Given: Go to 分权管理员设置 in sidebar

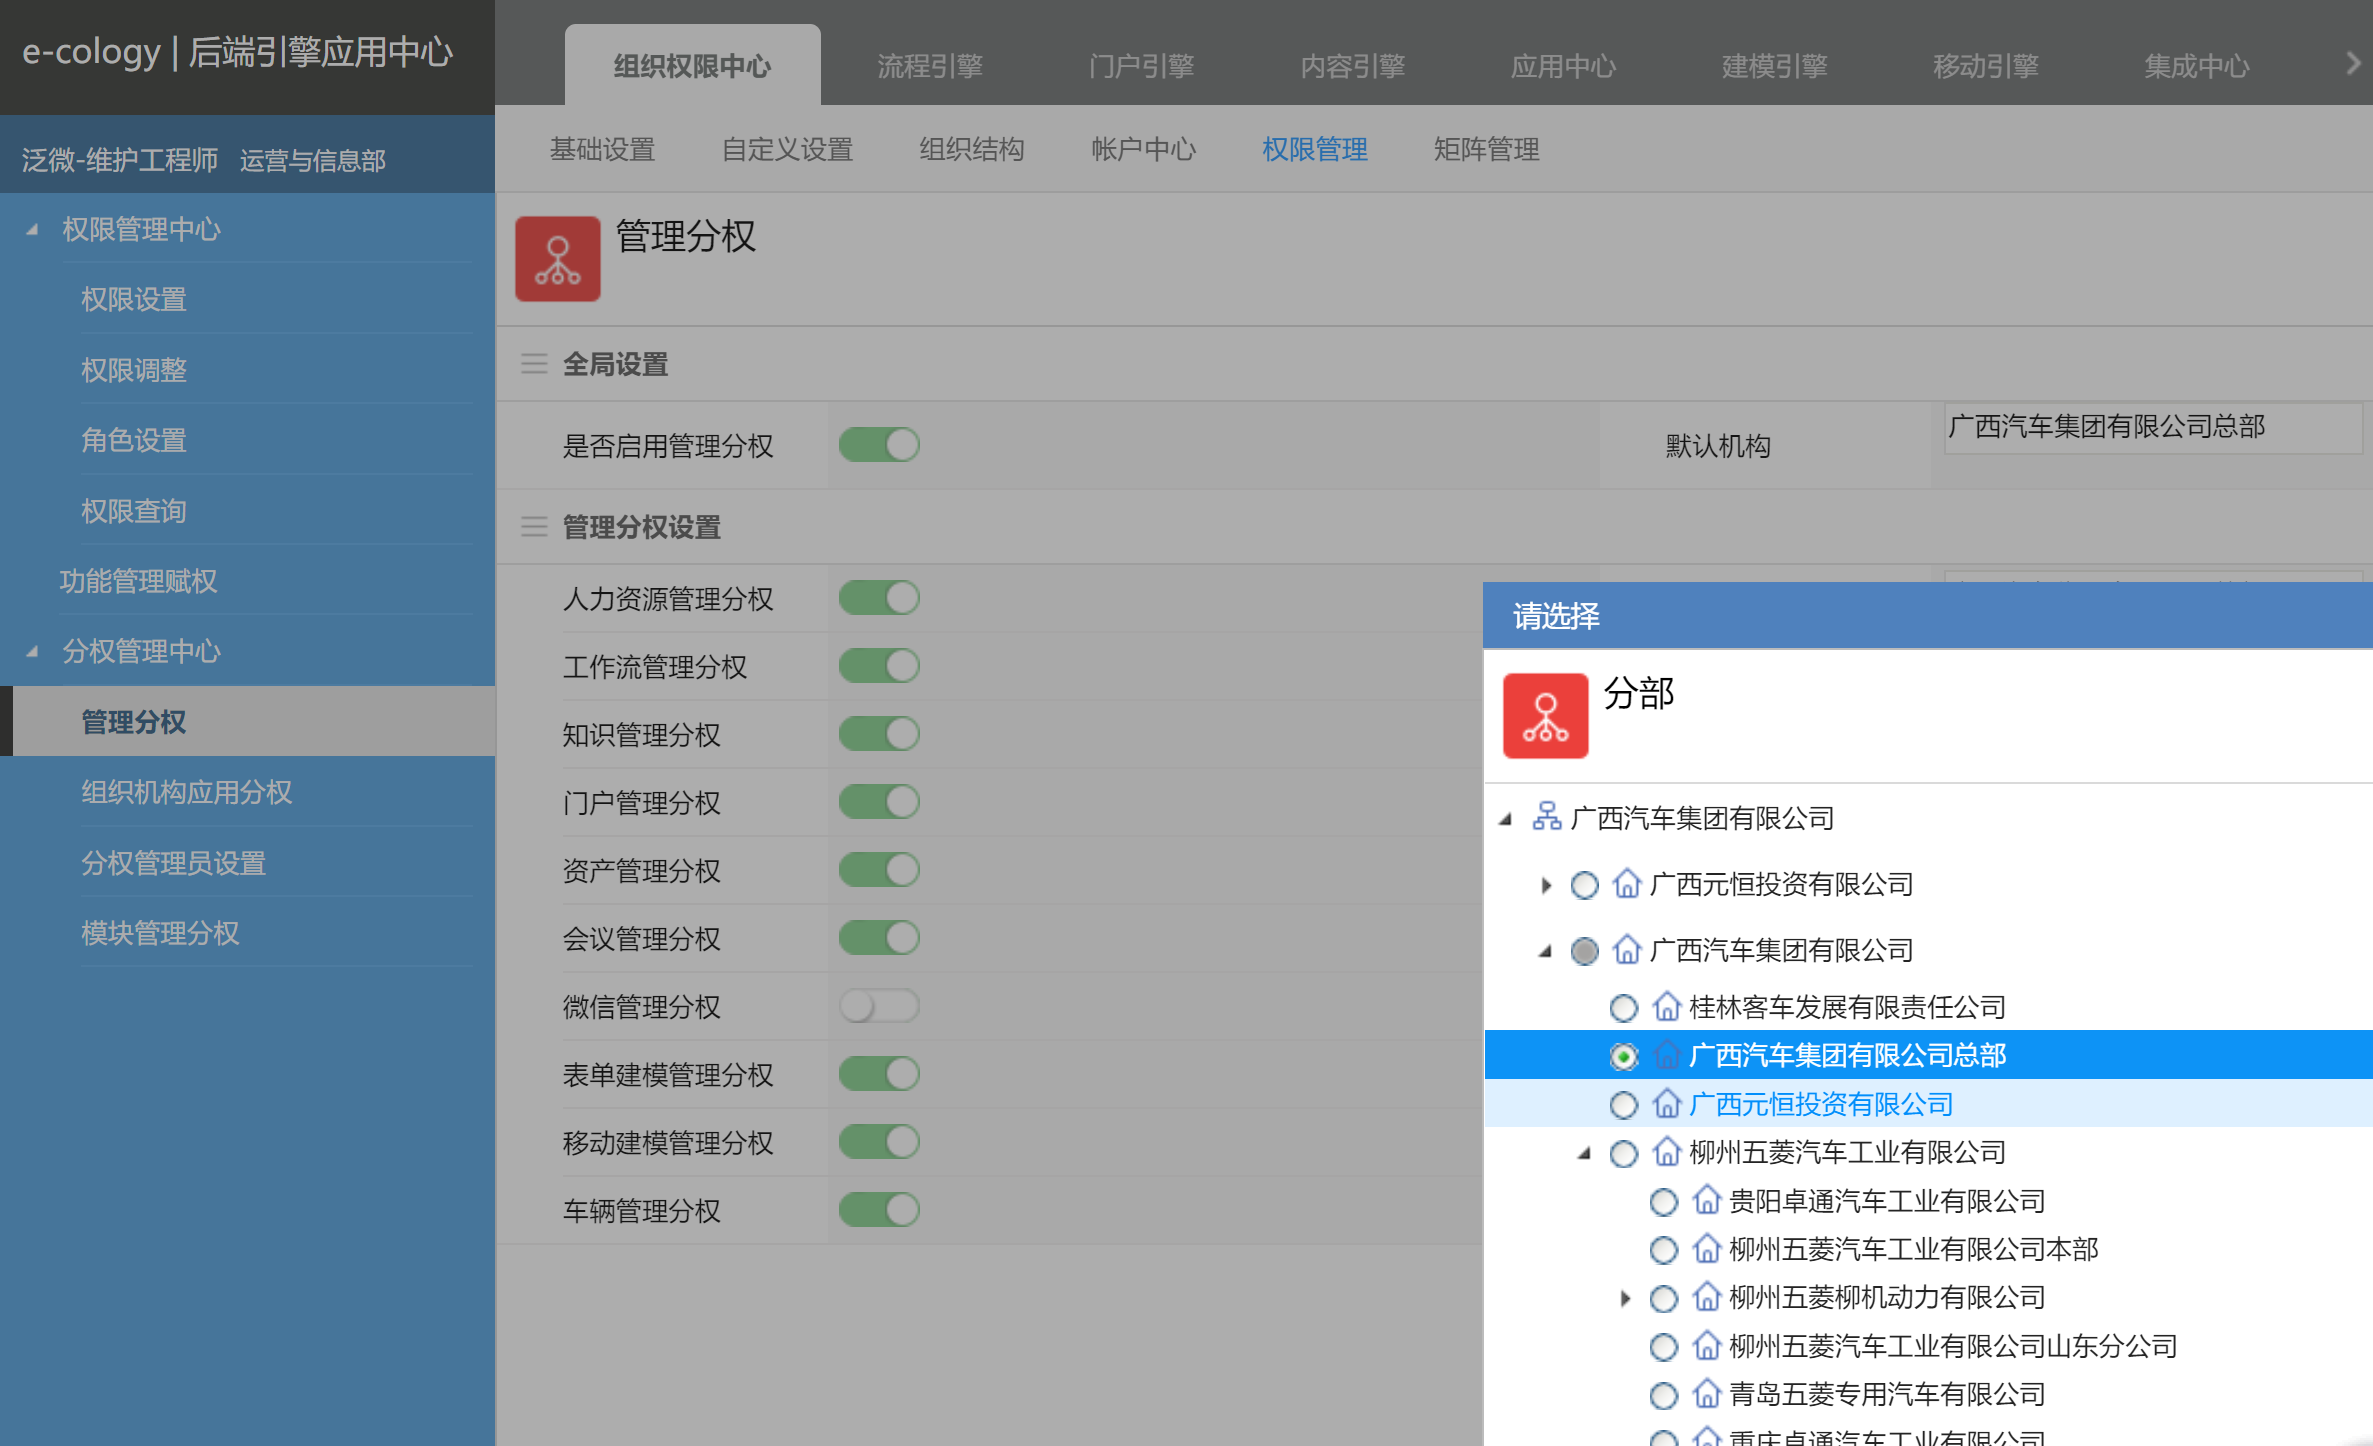Looking at the screenshot, I should click(x=174, y=863).
